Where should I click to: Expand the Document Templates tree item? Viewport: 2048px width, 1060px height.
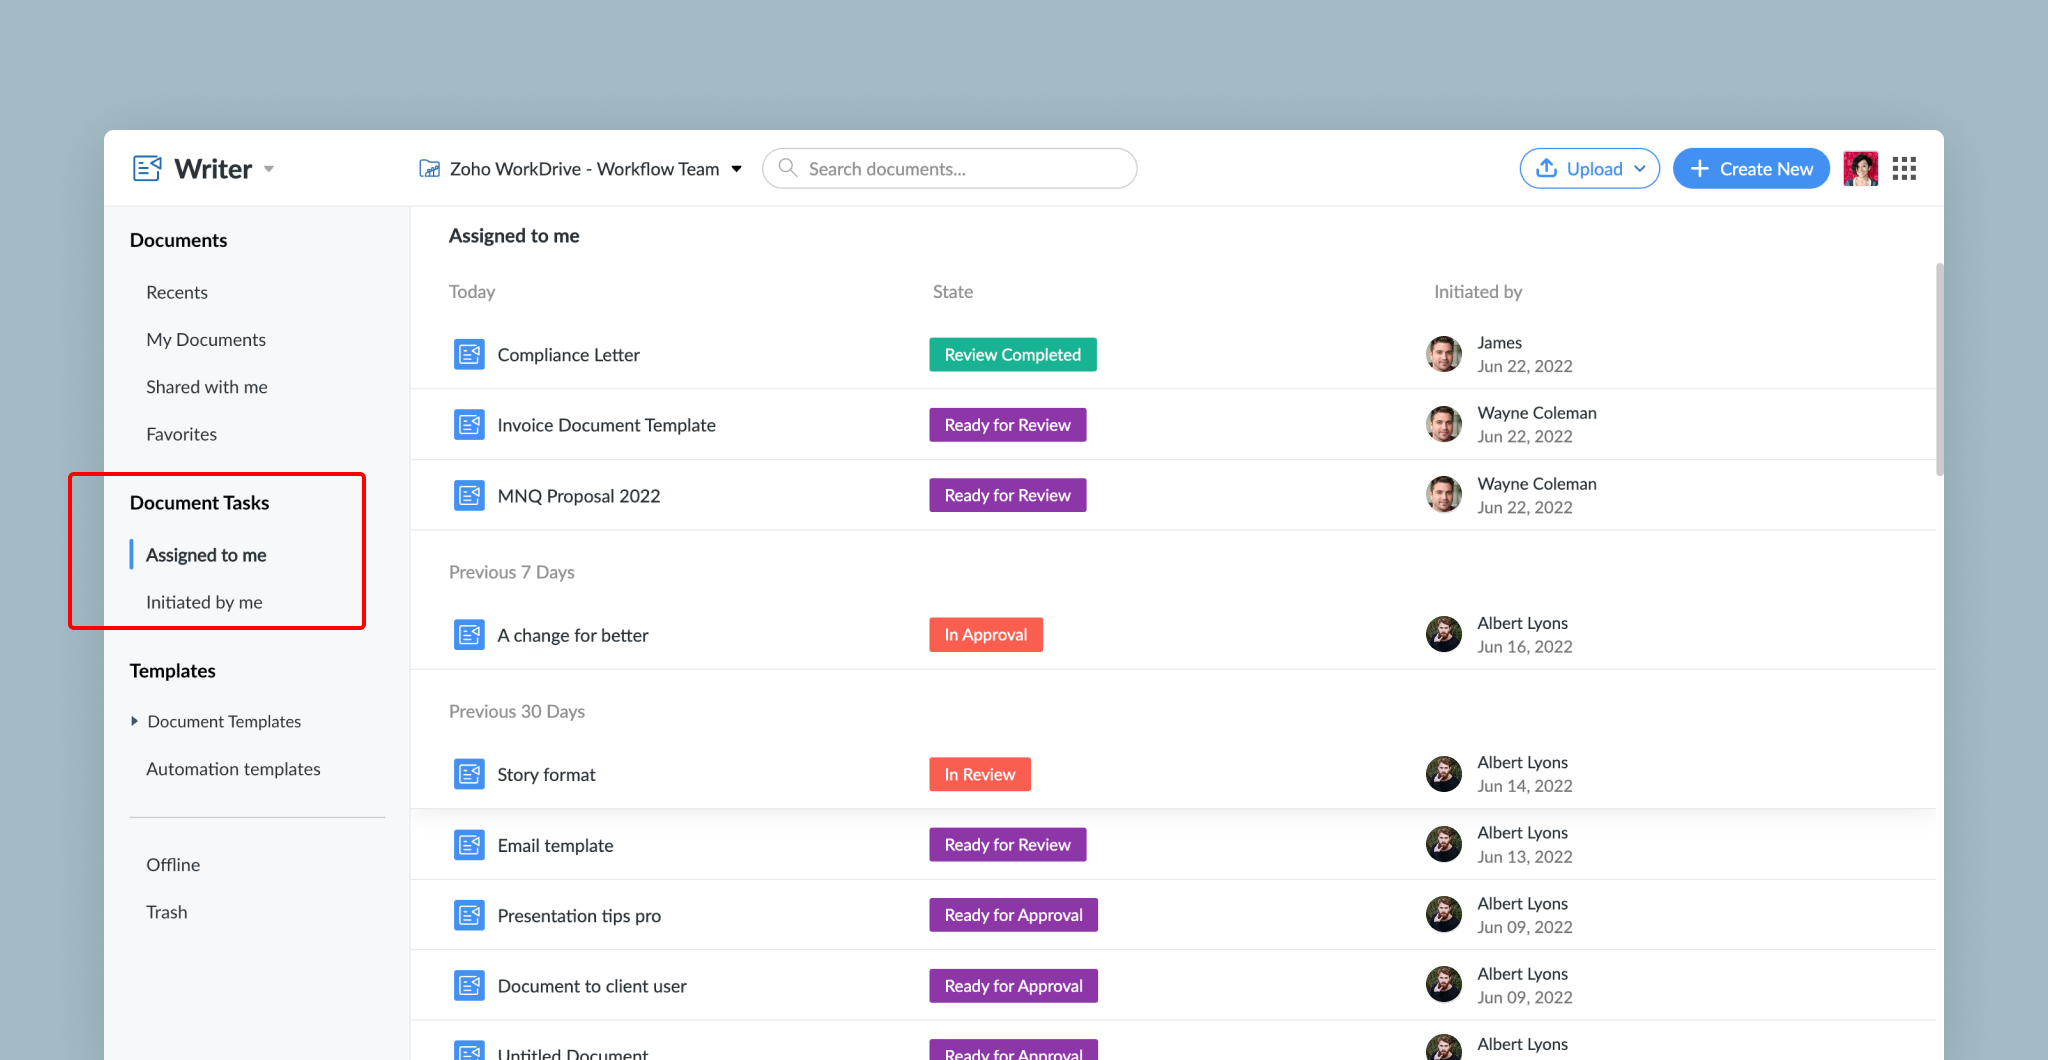[135, 721]
